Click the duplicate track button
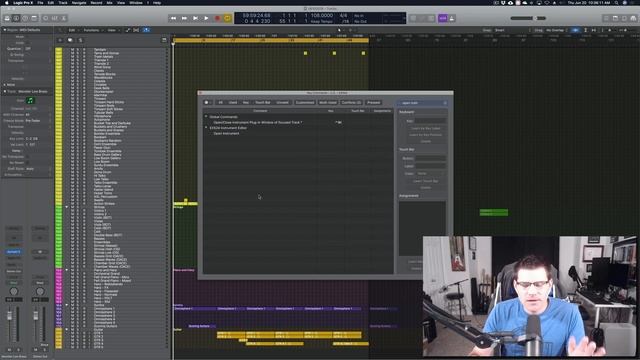 [70, 40]
